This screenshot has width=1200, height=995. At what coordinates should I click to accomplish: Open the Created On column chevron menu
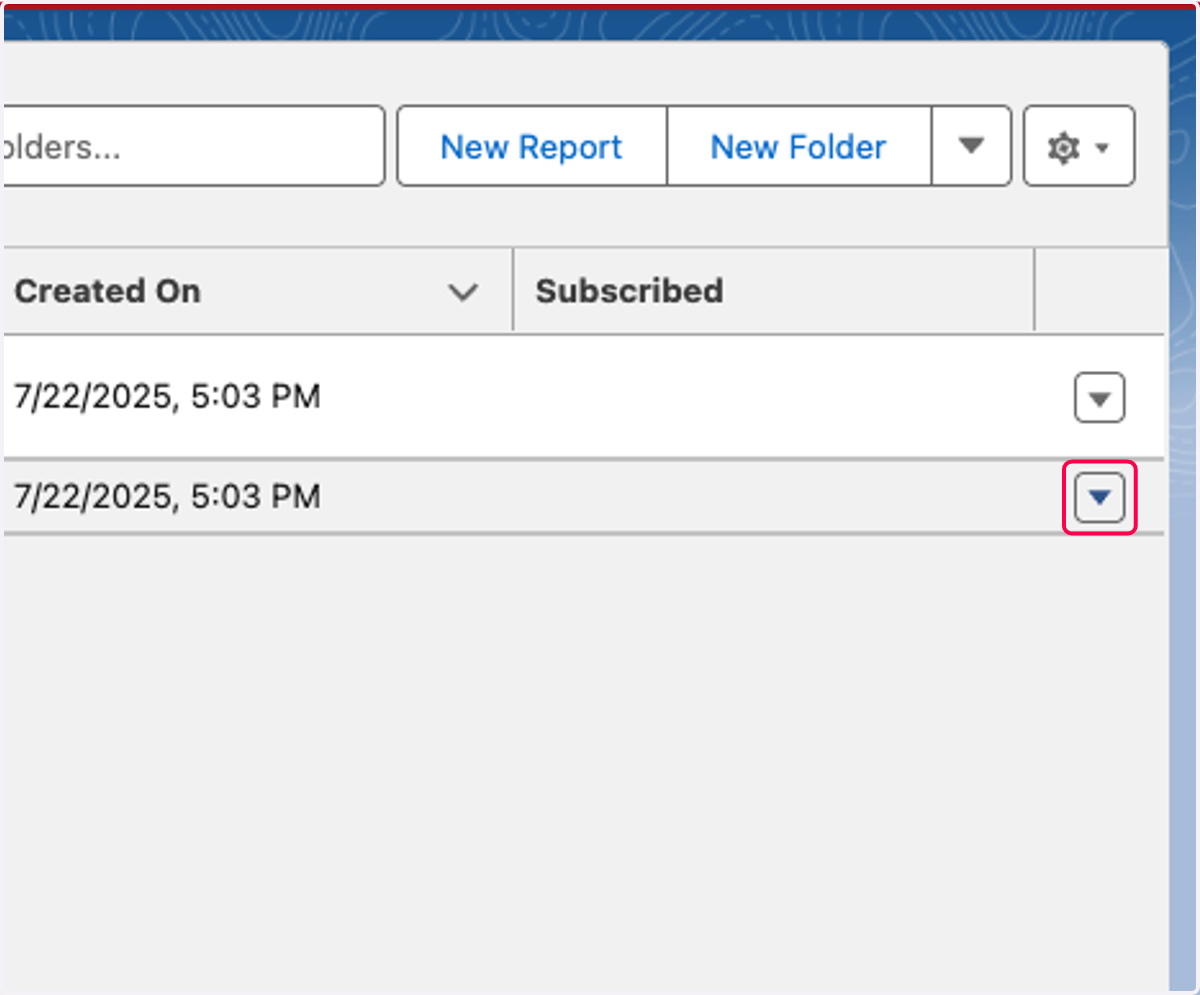(x=462, y=292)
